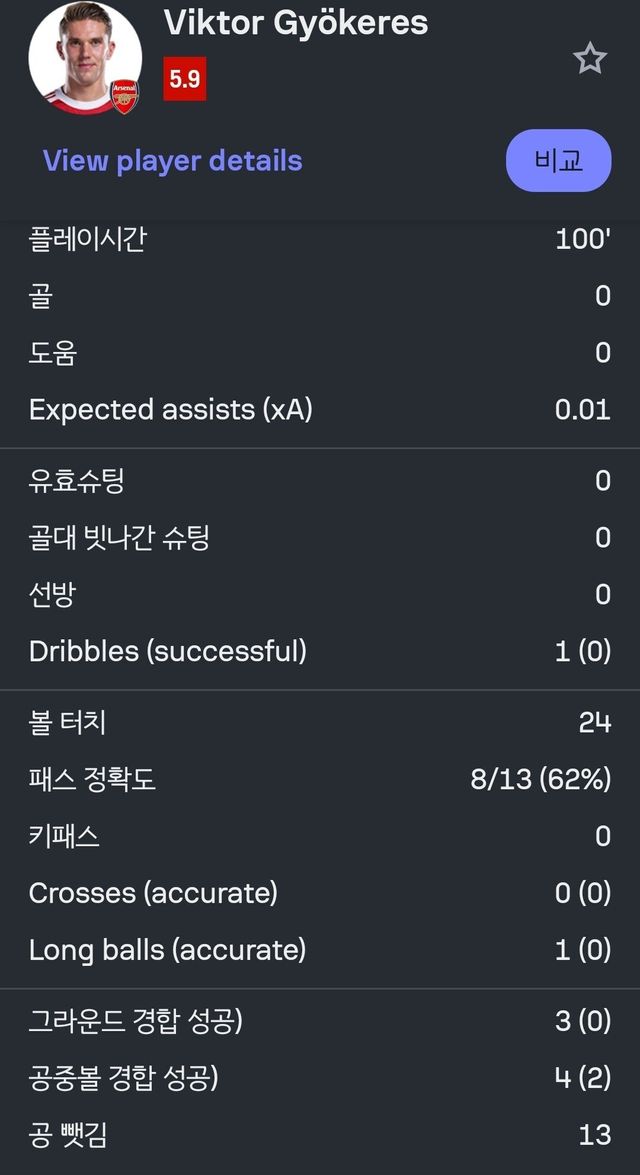Select the 볼 터치 stat row
Screen dimensions: 640x1175
tap(320, 723)
